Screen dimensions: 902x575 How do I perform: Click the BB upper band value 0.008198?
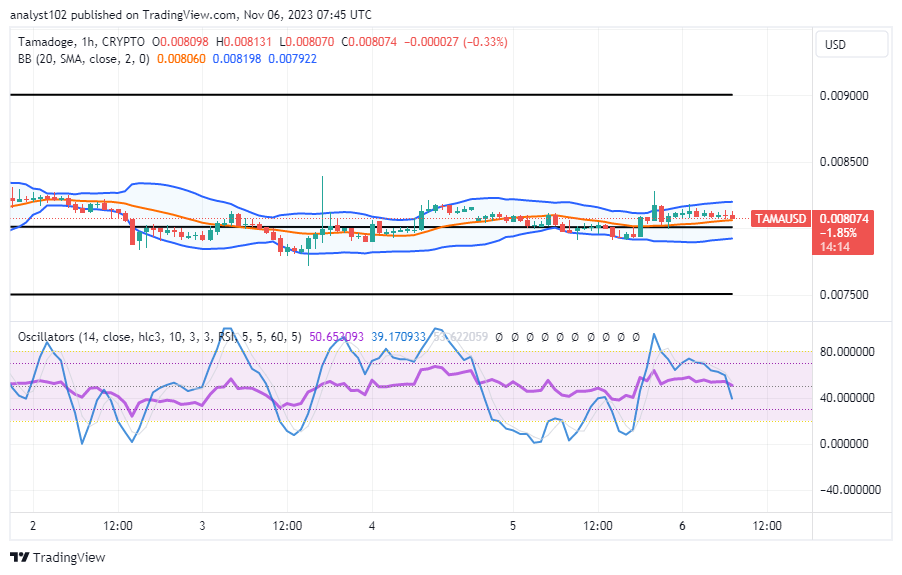pyautogui.click(x=236, y=59)
